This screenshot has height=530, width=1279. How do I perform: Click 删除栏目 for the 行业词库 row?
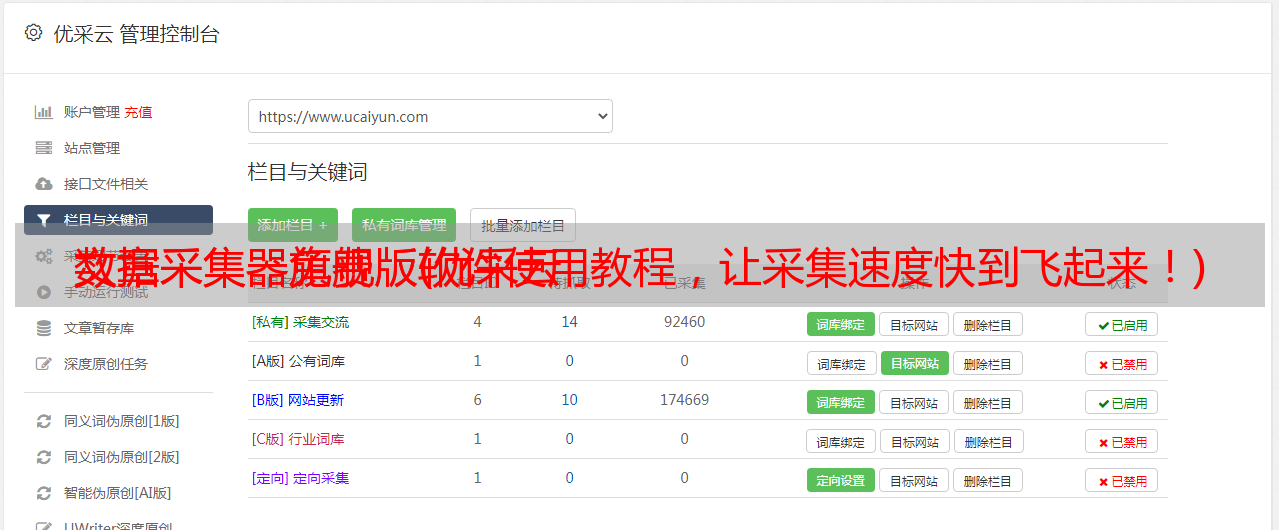point(989,441)
